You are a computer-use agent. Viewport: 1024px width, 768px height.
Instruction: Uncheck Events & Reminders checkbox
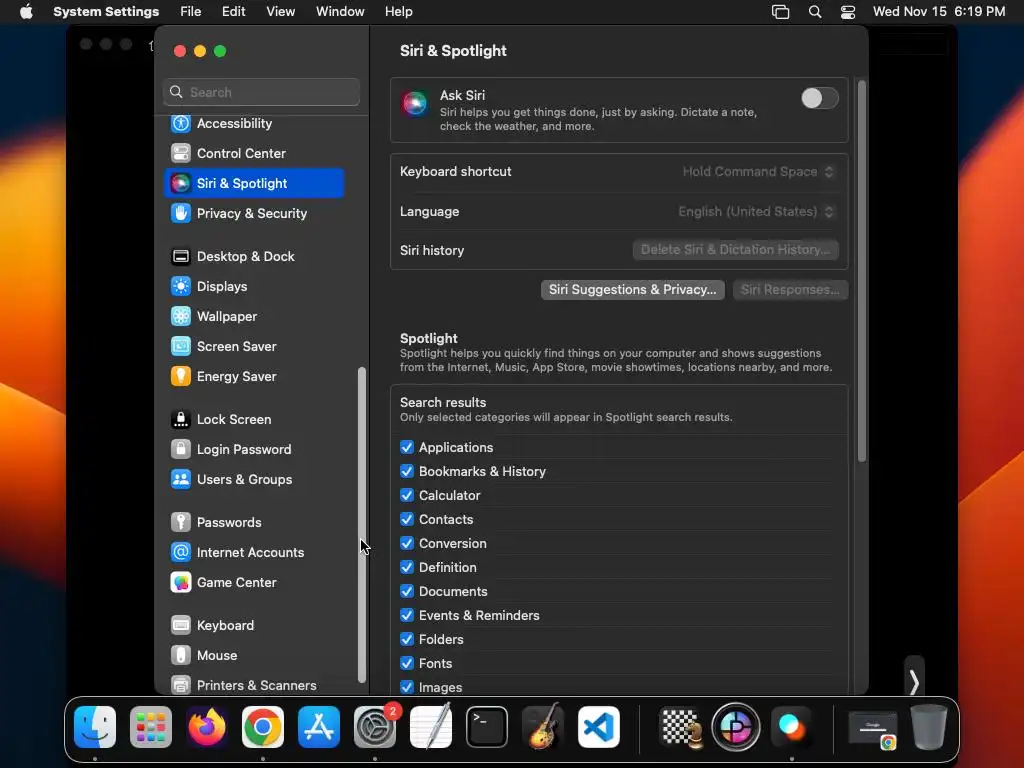(407, 615)
